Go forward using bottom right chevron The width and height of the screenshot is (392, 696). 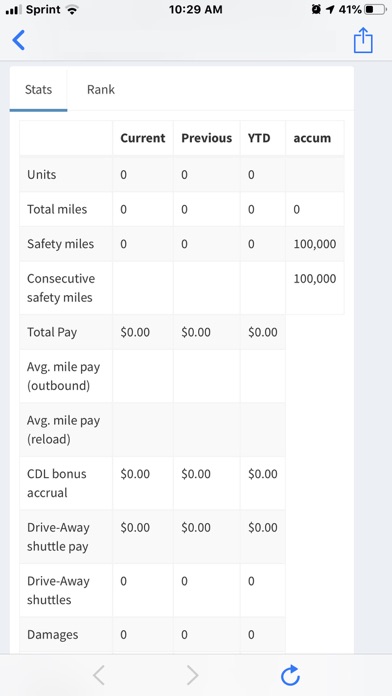(x=193, y=675)
